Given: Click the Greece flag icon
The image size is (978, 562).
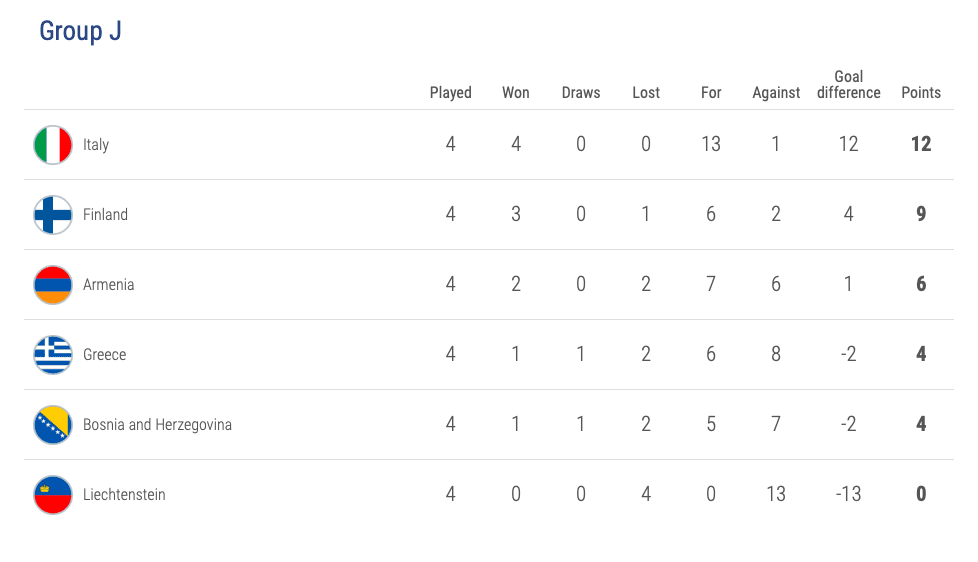Looking at the screenshot, I should coord(53,355).
